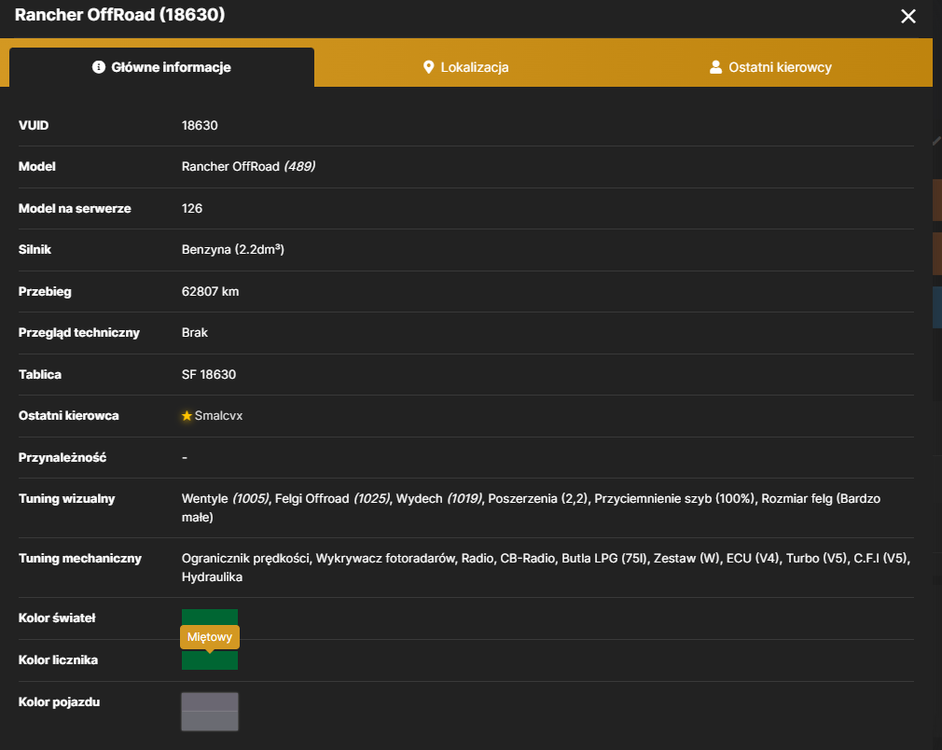Click the mileage value 62807 km
This screenshot has height=750, width=942.
point(210,291)
